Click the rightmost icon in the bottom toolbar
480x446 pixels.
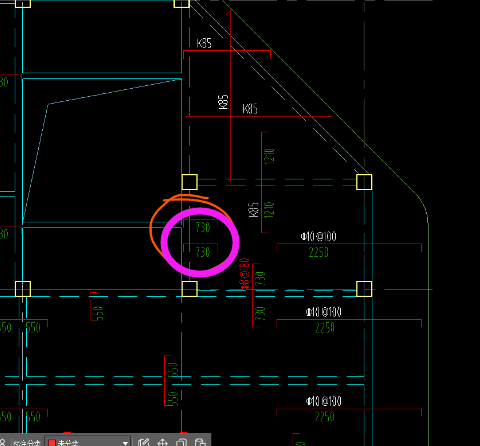[x=200, y=443]
